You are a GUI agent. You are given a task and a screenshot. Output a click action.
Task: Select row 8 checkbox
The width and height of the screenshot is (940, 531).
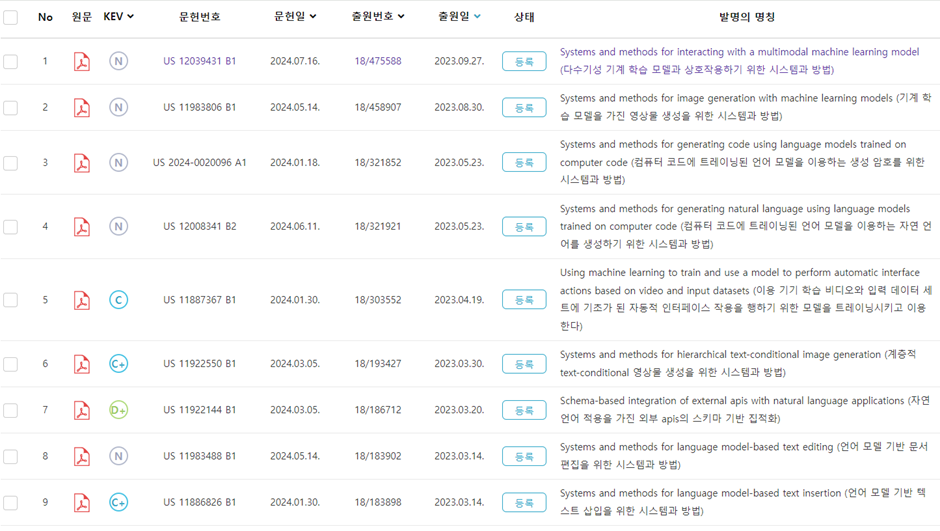coord(10,457)
